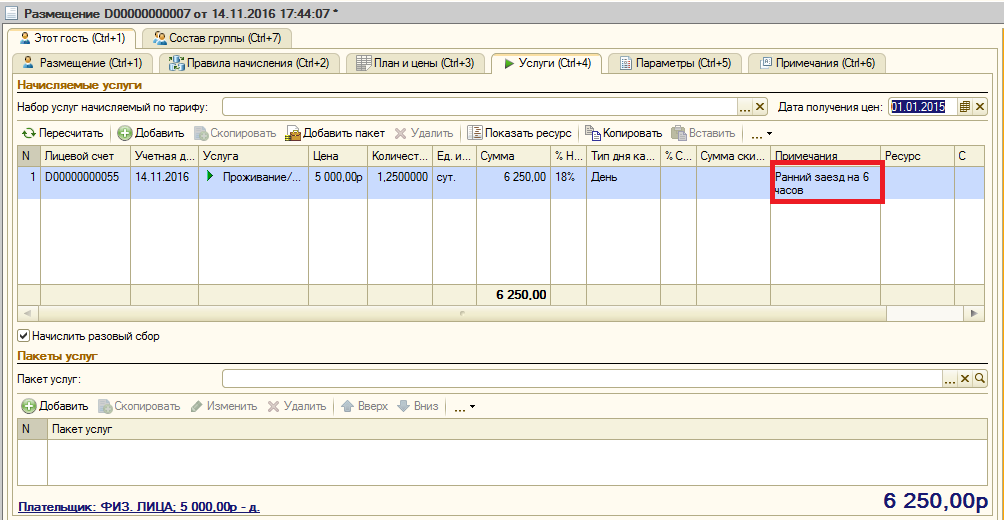Image resolution: width=1004 pixels, height=520 pixels.
Task: Click Копировать toolbar button
Action: click(x=624, y=133)
